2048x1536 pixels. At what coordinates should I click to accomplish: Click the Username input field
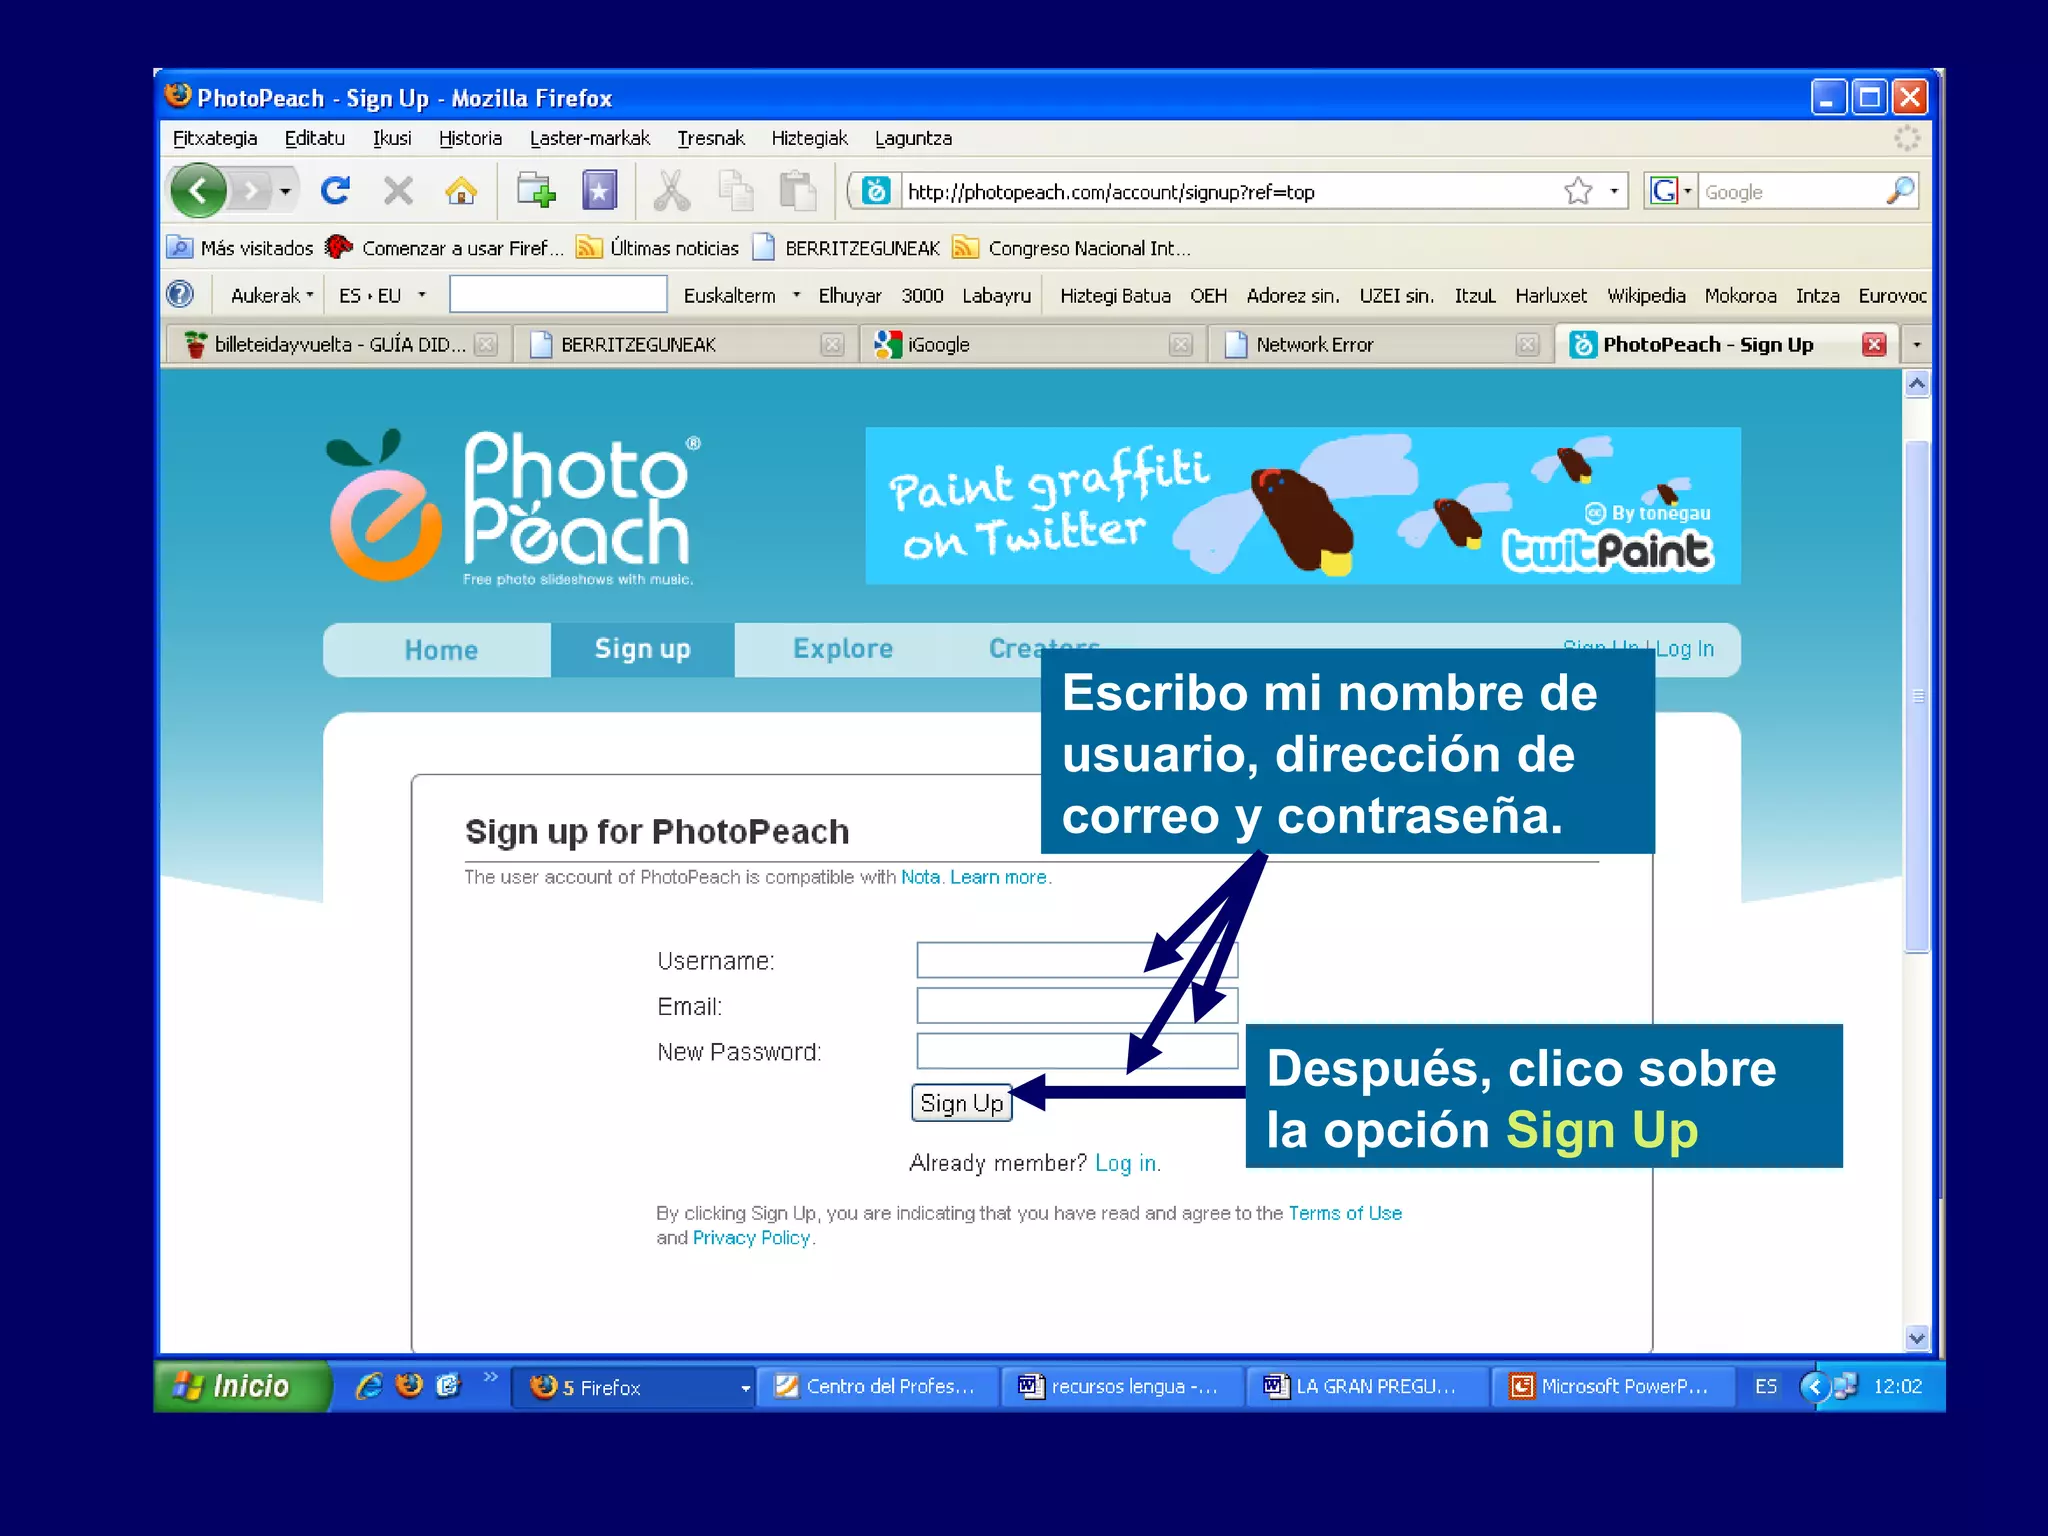1077,960
